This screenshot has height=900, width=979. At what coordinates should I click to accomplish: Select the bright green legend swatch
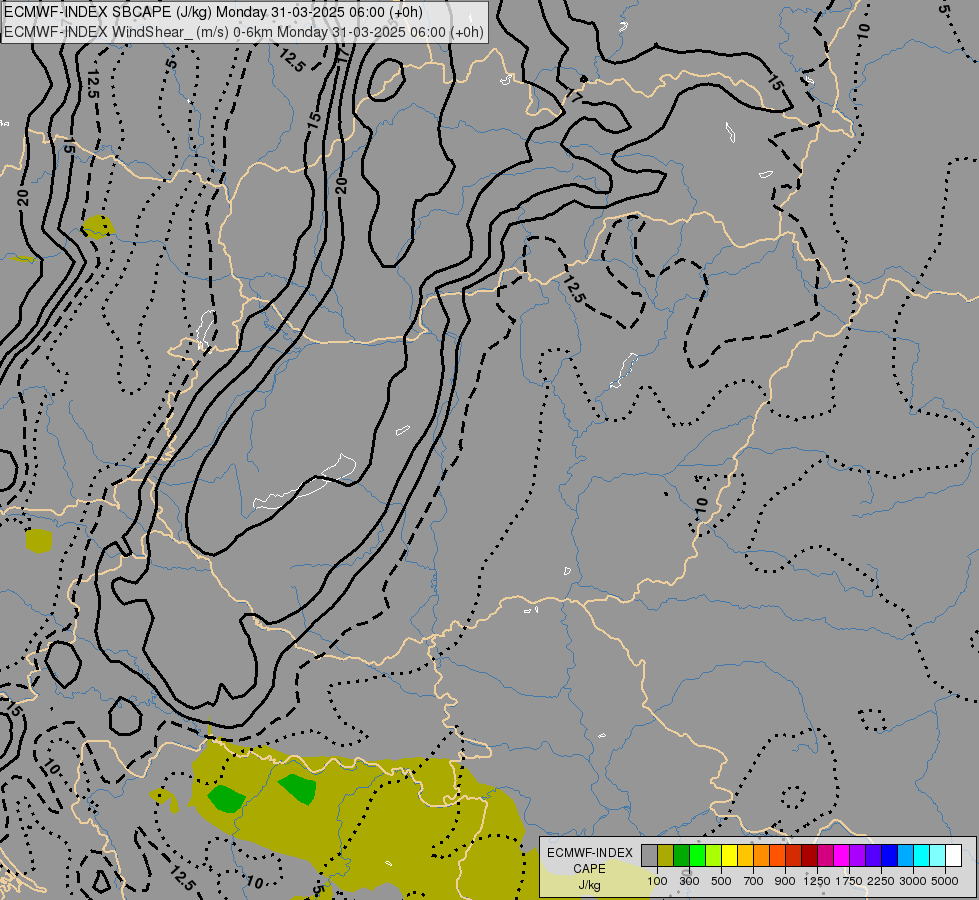[697, 855]
